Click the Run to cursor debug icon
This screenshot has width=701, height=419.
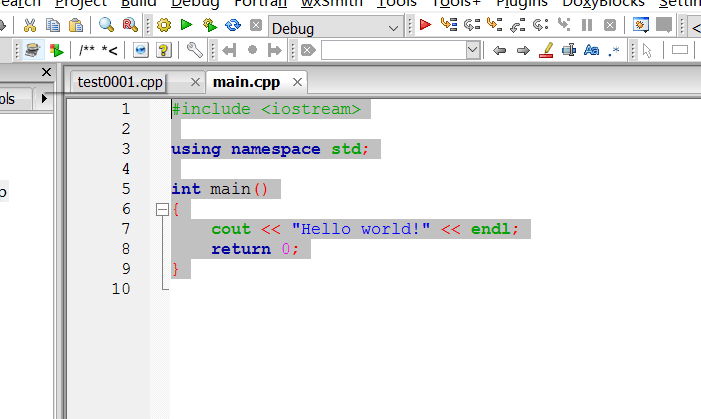point(449,25)
